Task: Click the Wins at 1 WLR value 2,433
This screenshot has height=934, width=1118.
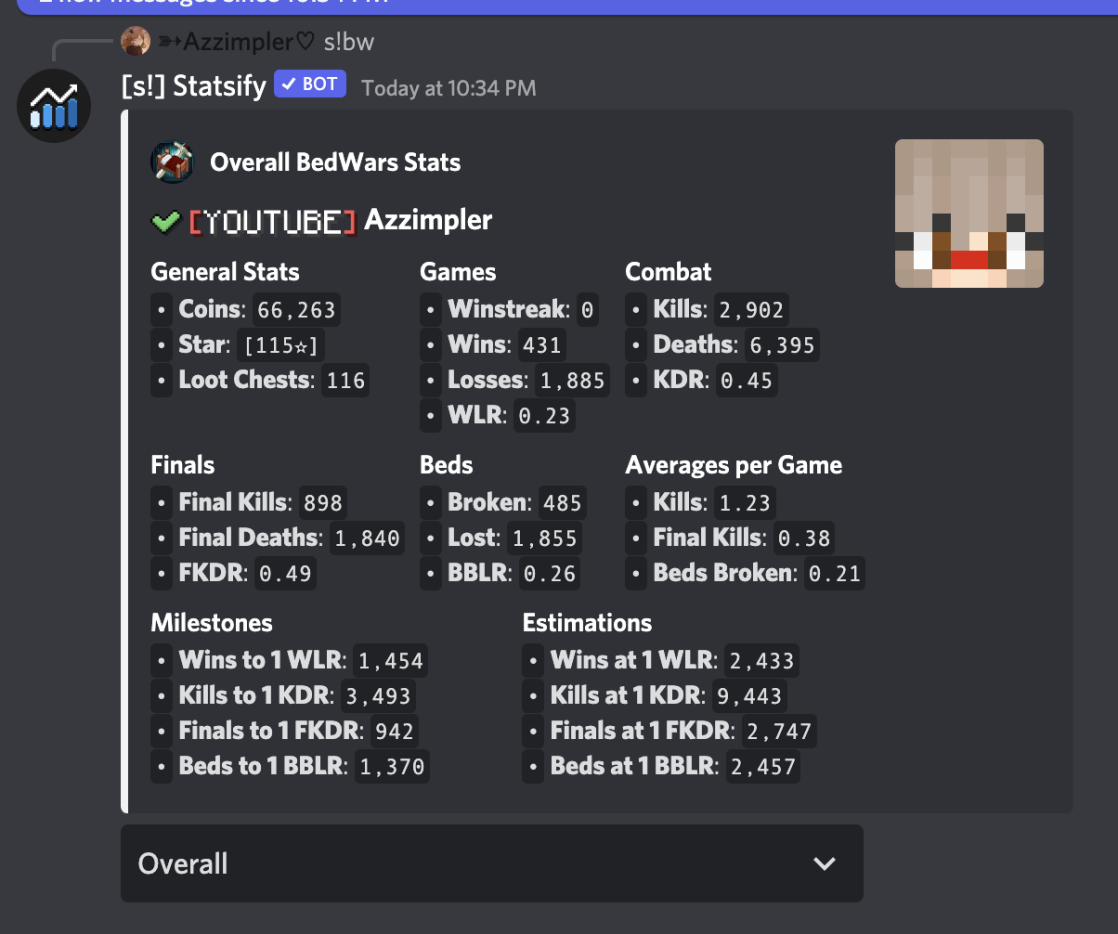Action: (761, 661)
